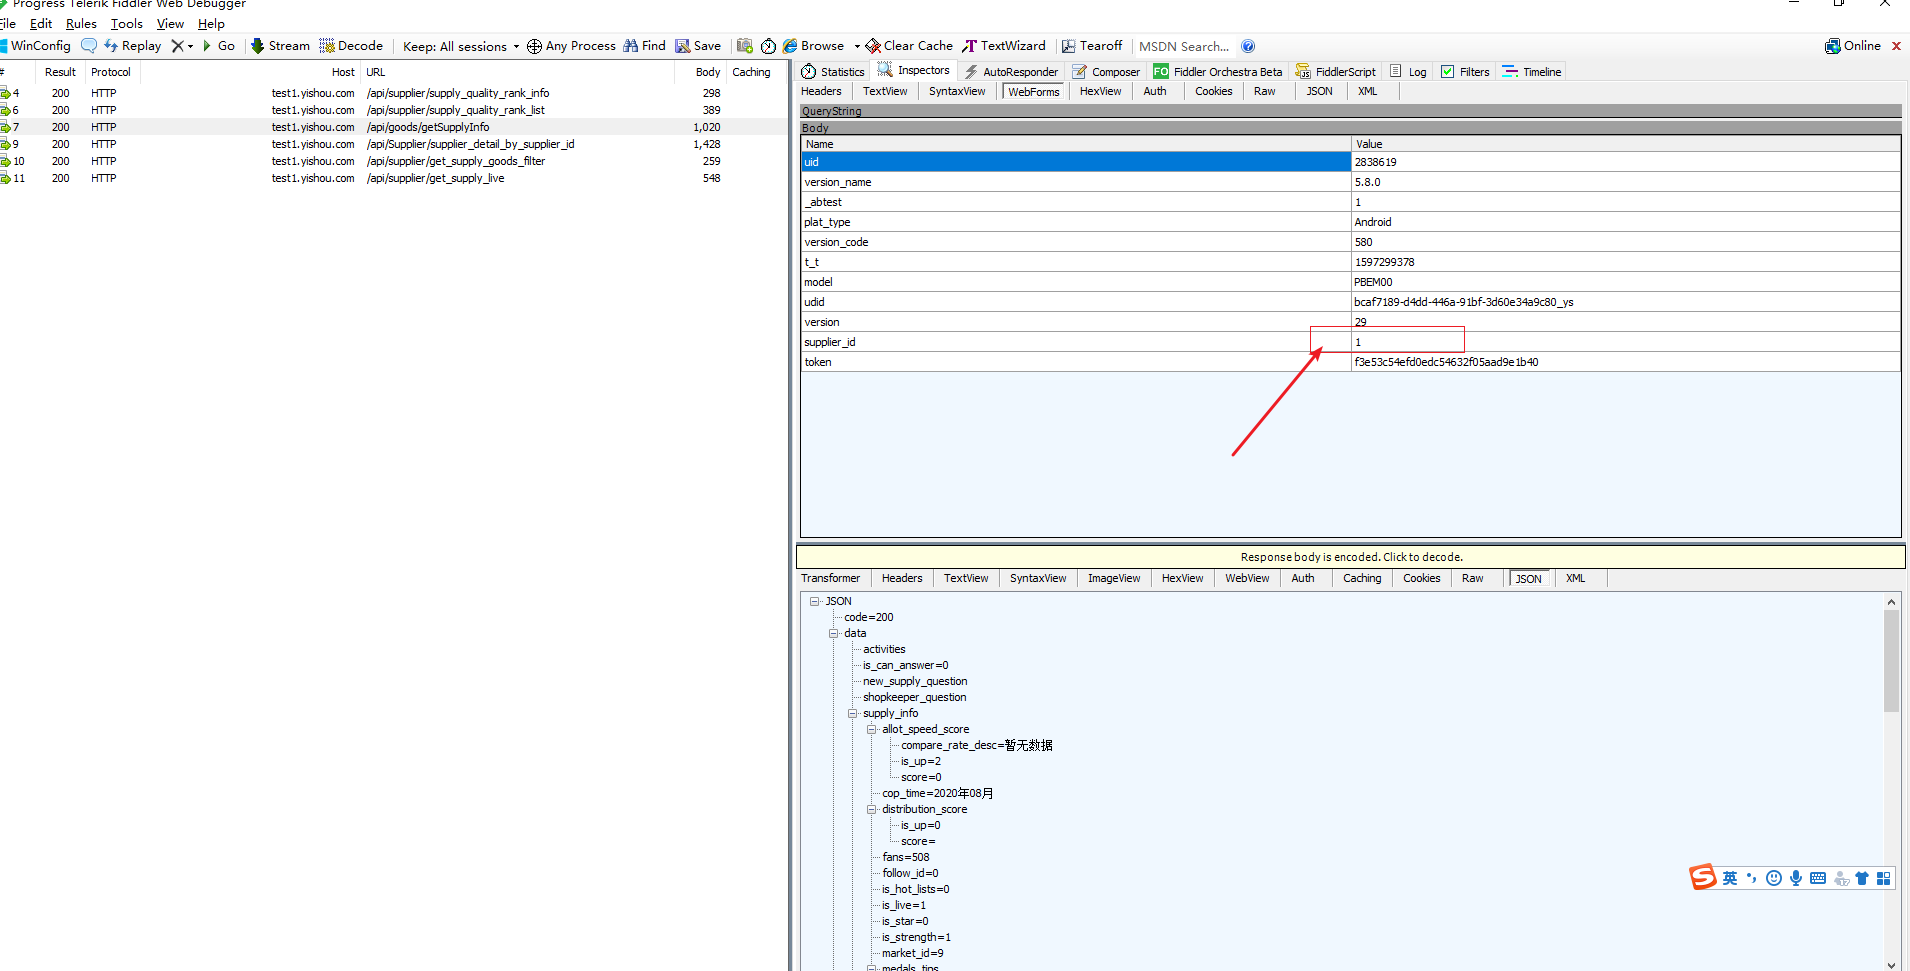Switch to the Inspectors tab
The width and height of the screenshot is (1910, 971).
coord(914,70)
